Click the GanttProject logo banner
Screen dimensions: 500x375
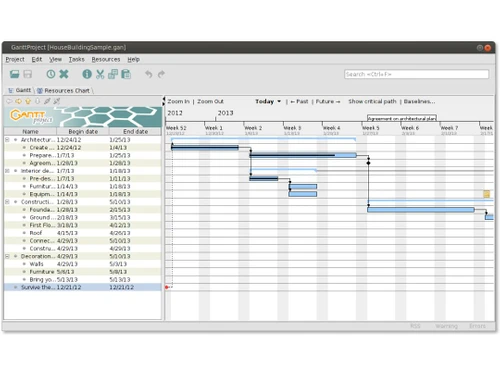83,116
